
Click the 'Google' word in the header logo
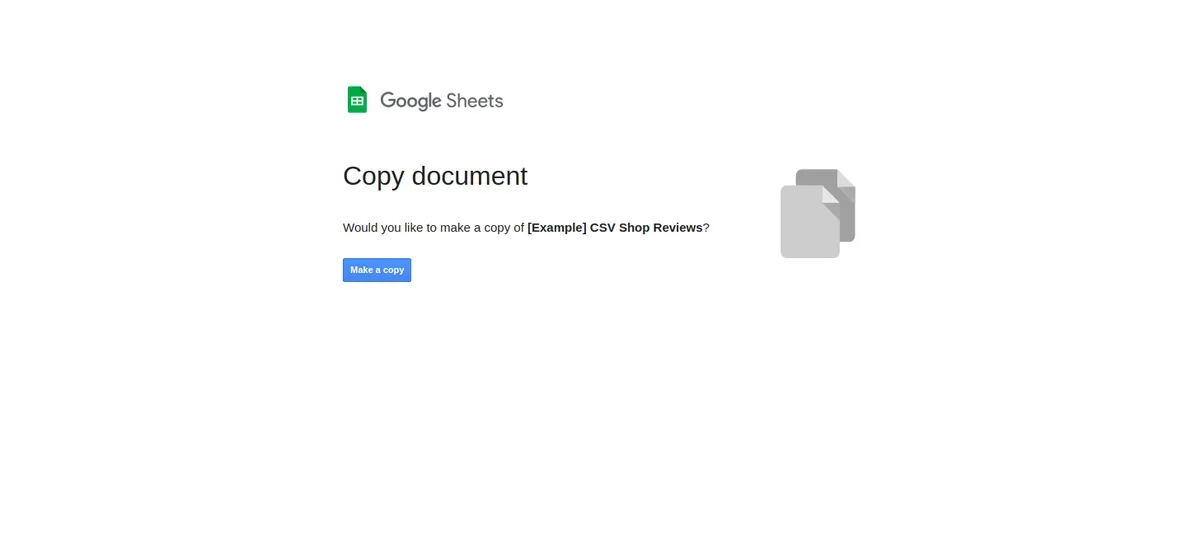[411, 101]
